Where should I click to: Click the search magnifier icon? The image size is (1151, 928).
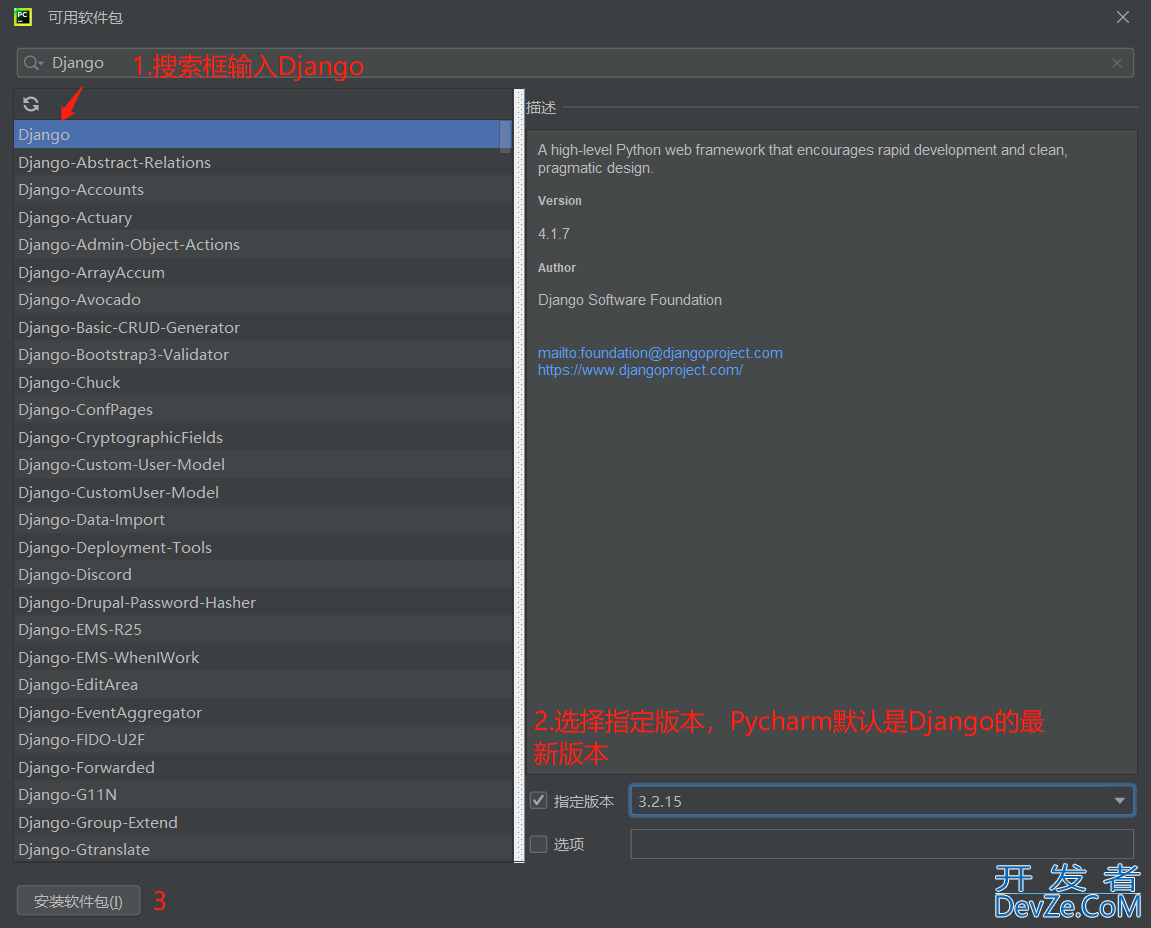click(32, 63)
